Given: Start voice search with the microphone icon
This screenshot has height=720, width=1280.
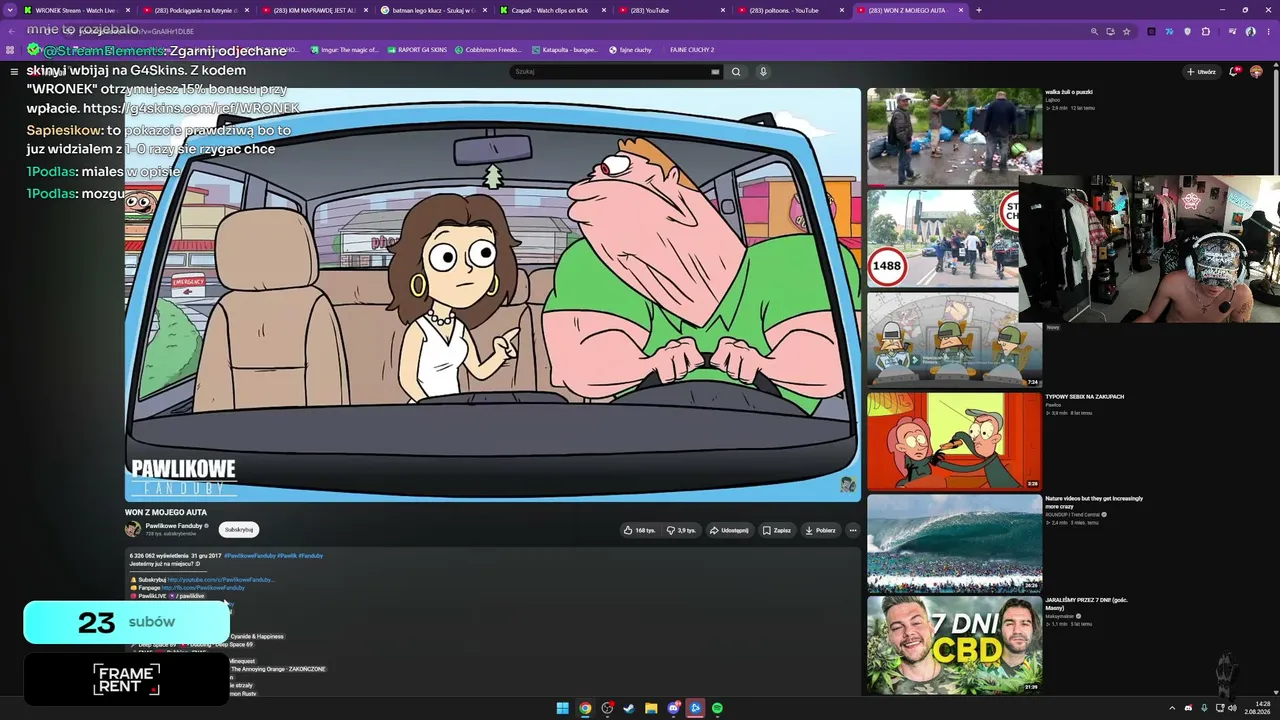Looking at the screenshot, I should [x=763, y=72].
